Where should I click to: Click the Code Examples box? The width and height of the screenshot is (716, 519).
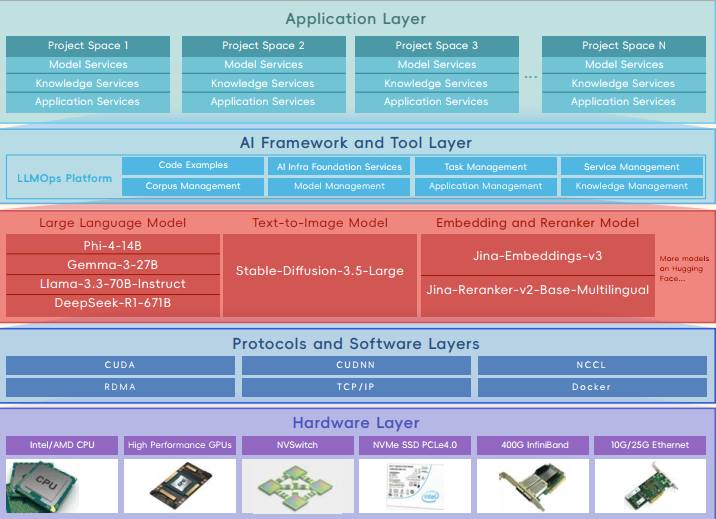pyautogui.click(x=193, y=166)
